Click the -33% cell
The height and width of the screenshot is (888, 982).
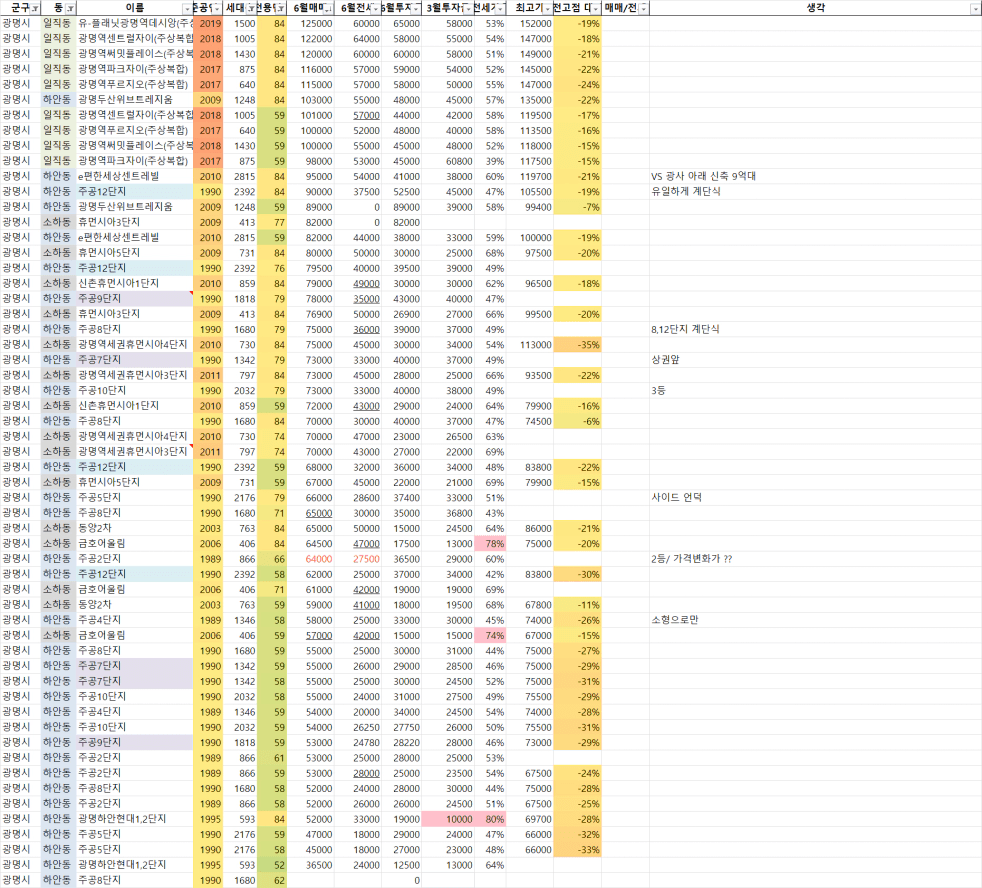[x=577, y=850]
